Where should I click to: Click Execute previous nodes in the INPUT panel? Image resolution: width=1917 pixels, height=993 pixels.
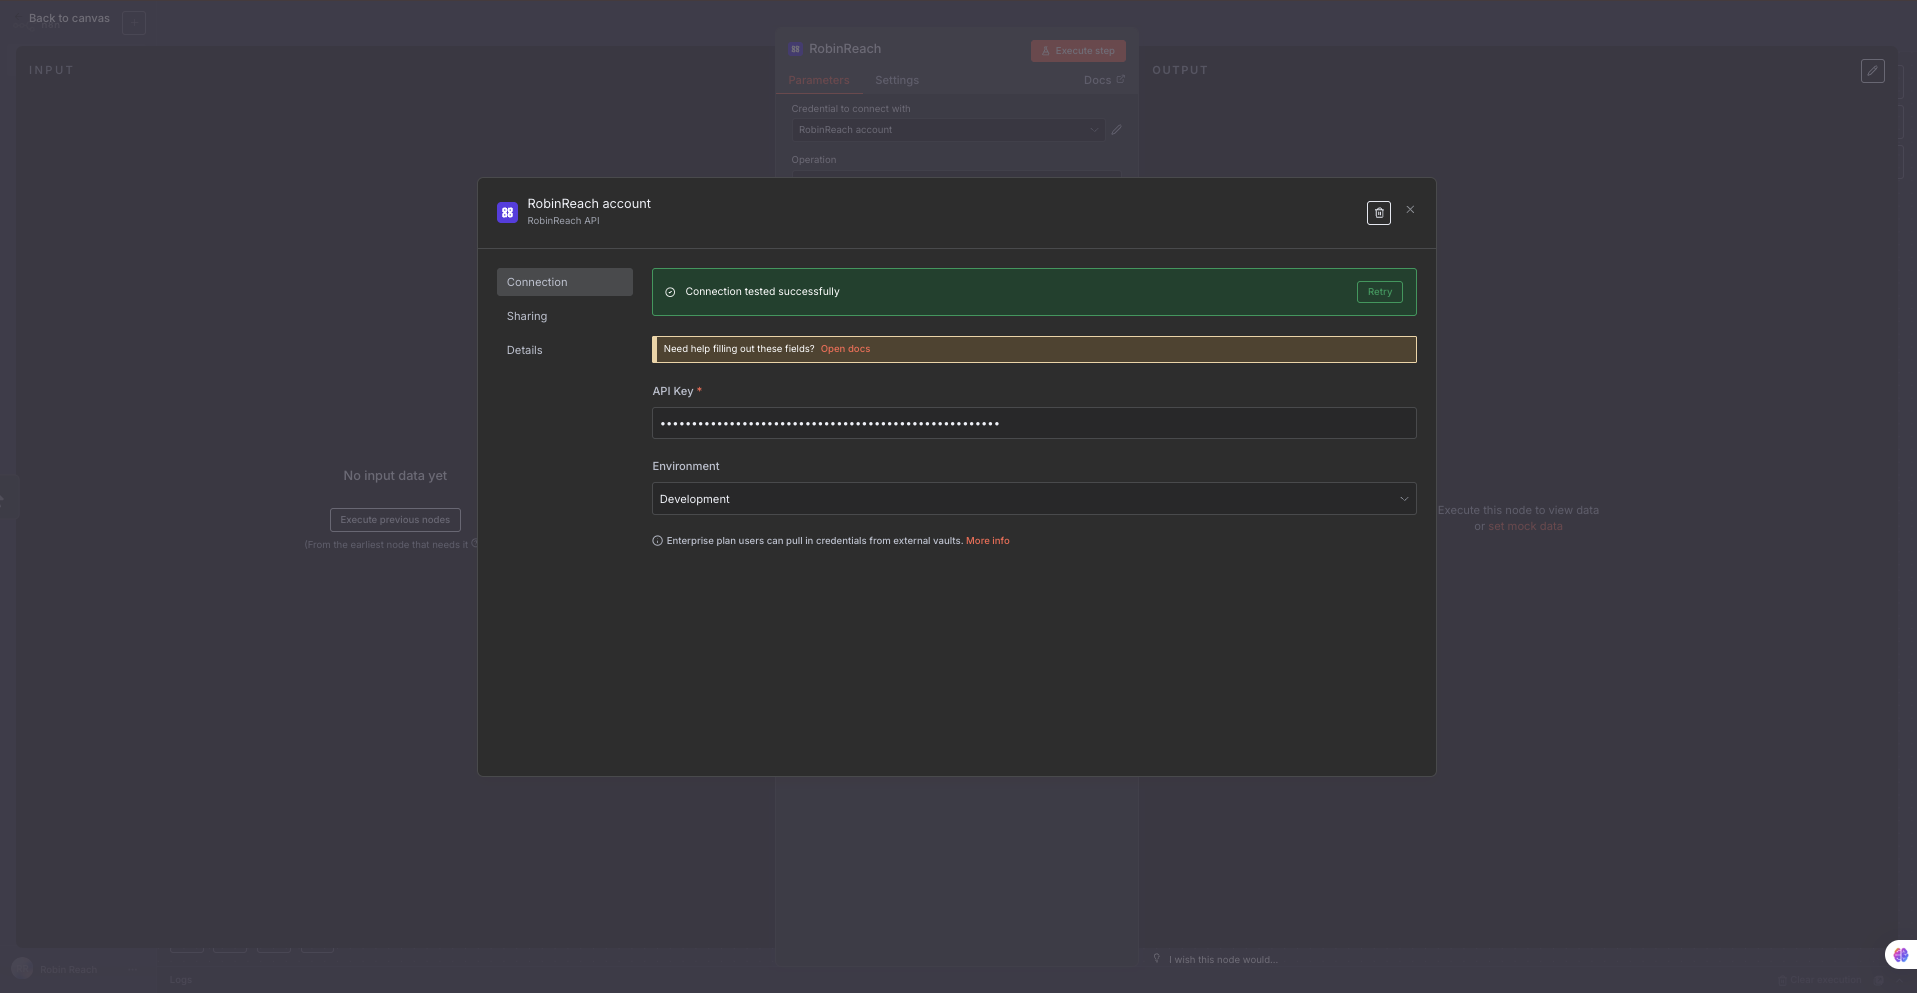pyautogui.click(x=395, y=520)
